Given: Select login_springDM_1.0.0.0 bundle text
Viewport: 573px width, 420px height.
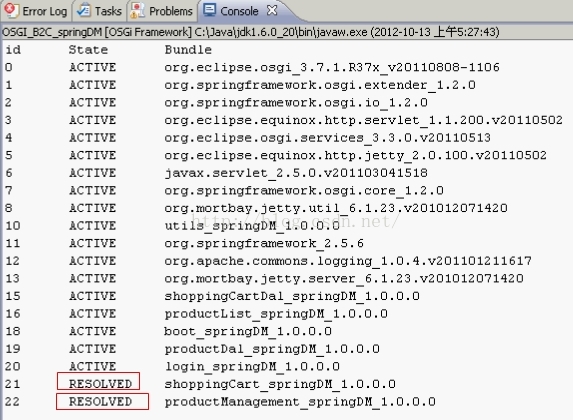Looking at the screenshot, I should pos(252,366).
